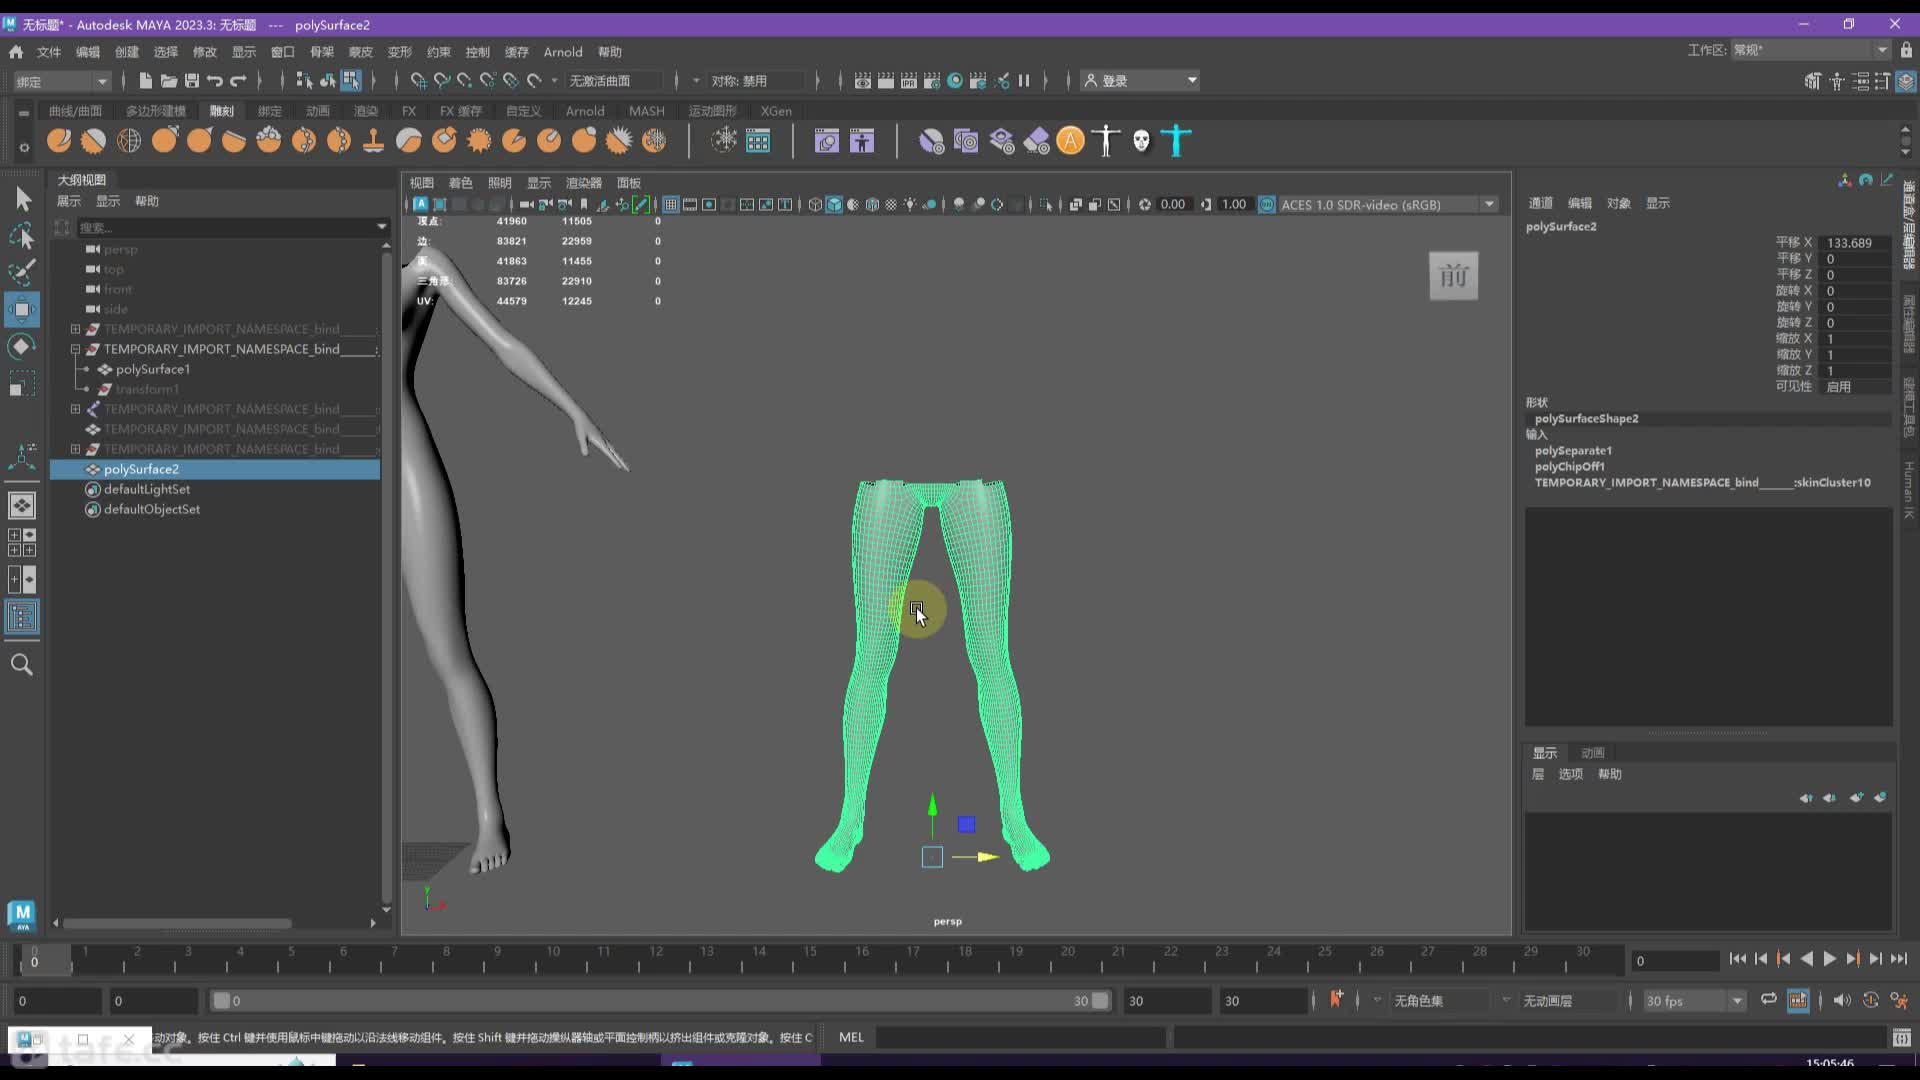Toggle playback loop mode

(1769, 1000)
